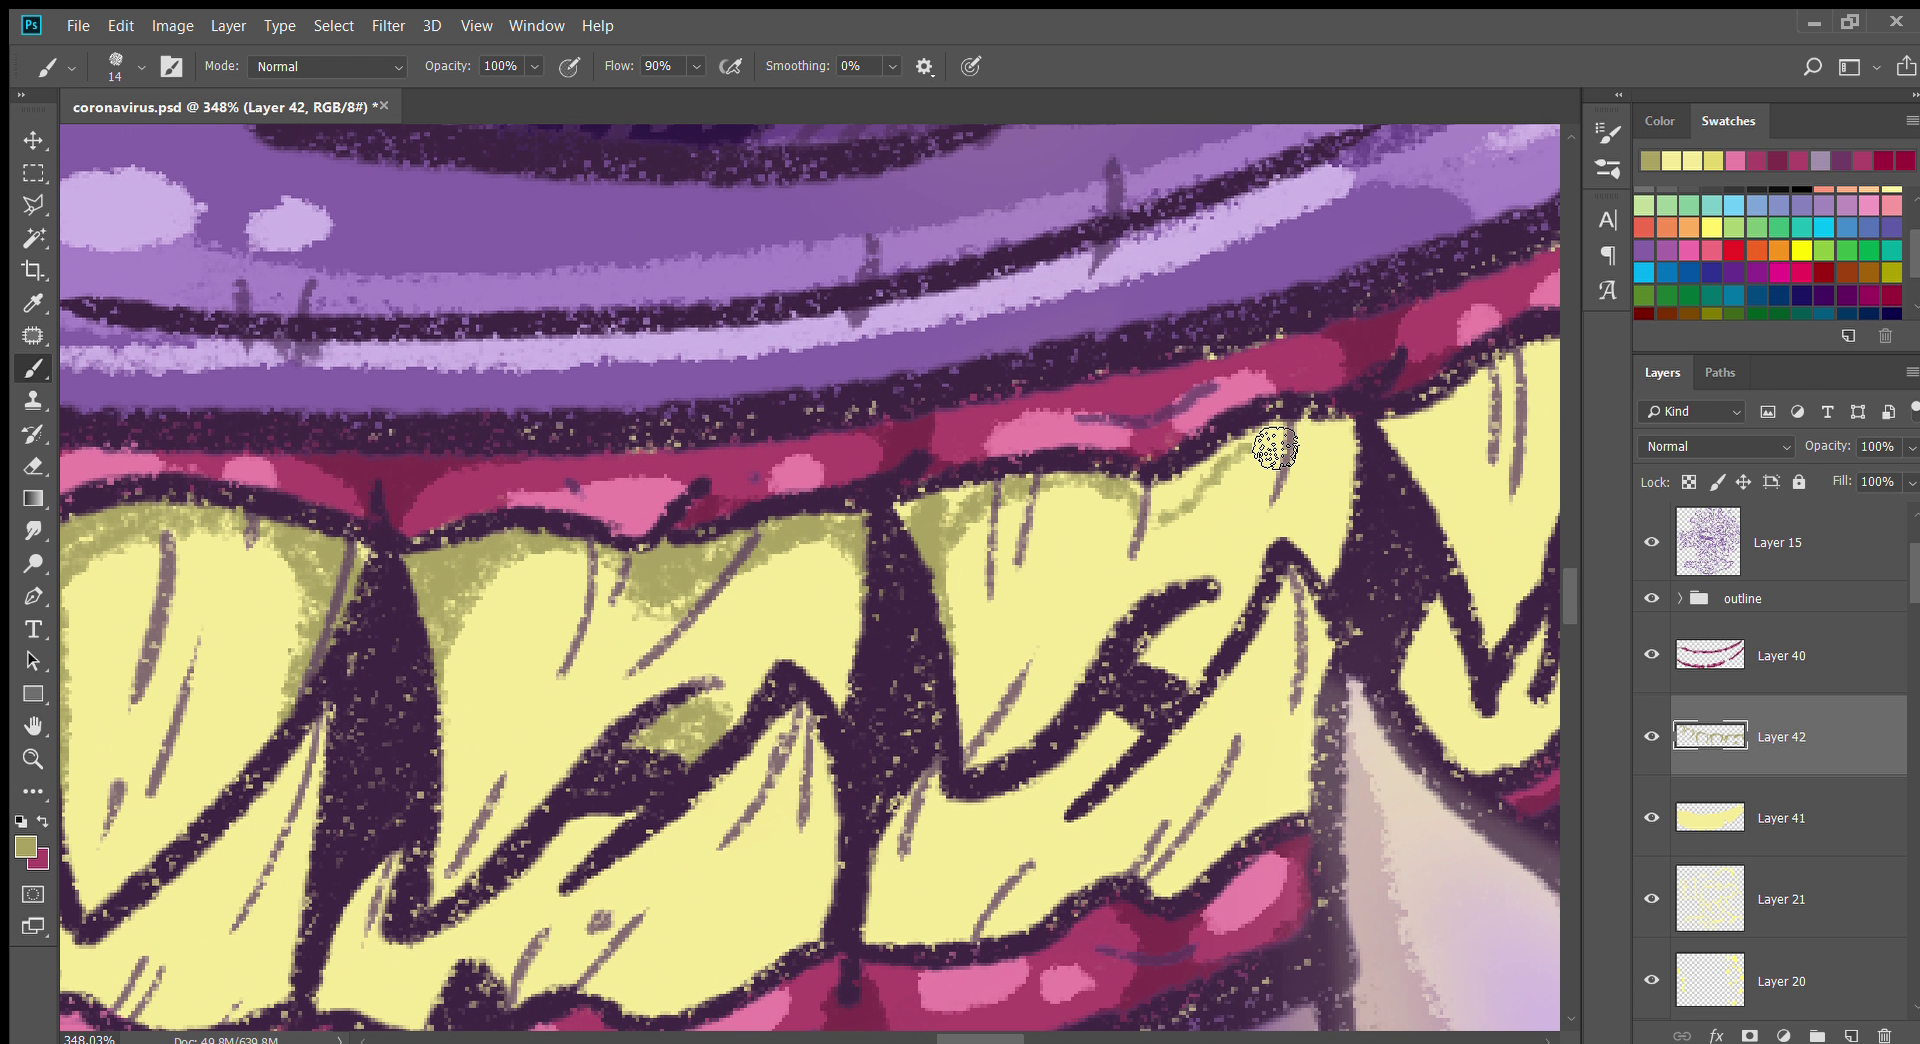Open brush smoothing options gear

click(x=924, y=67)
